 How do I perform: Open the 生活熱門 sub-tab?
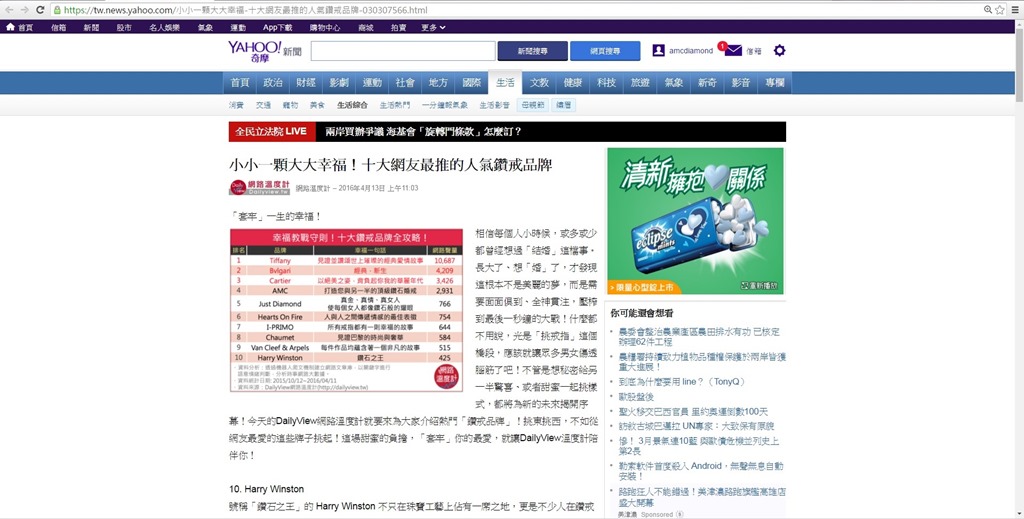click(x=394, y=105)
